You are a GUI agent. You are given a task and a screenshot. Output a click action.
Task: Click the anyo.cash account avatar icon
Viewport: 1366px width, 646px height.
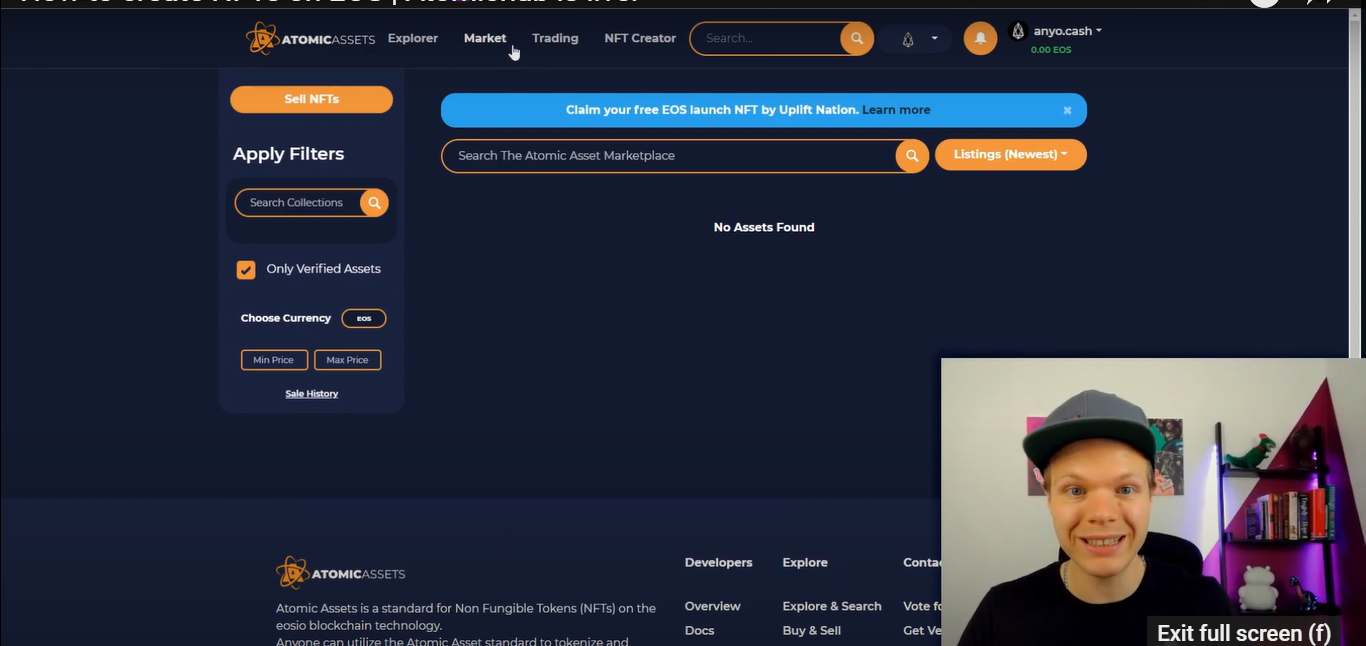[1018, 31]
